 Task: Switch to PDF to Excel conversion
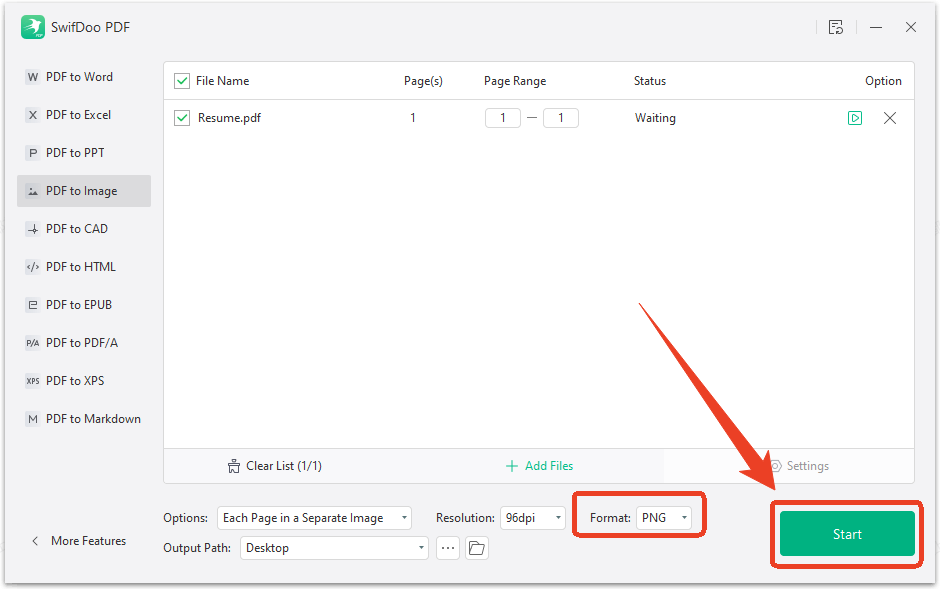[x=84, y=115]
